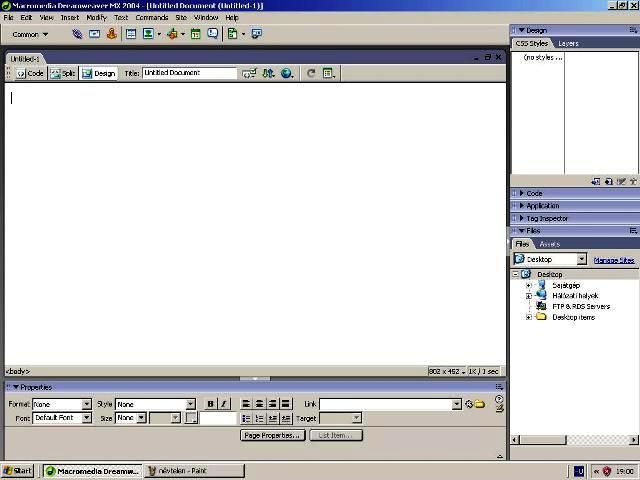640x480 pixels.
Task: Expand the Desktop items tree node
Action: click(x=529, y=317)
